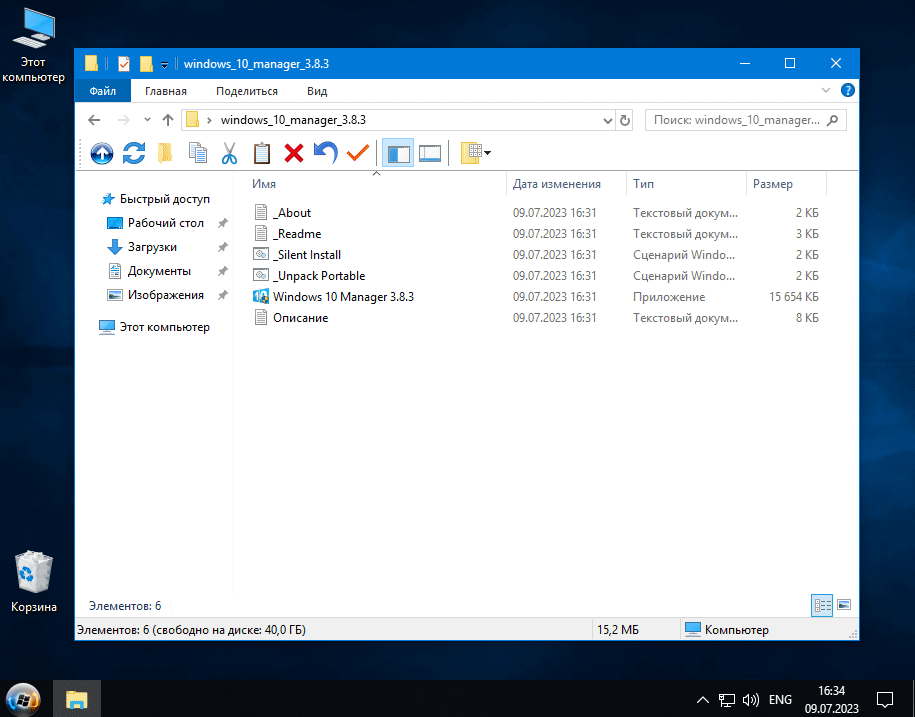This screenshot has height=717, width=915.
Task: Click the folder icon in the toolbar
Action: [165, 153]
